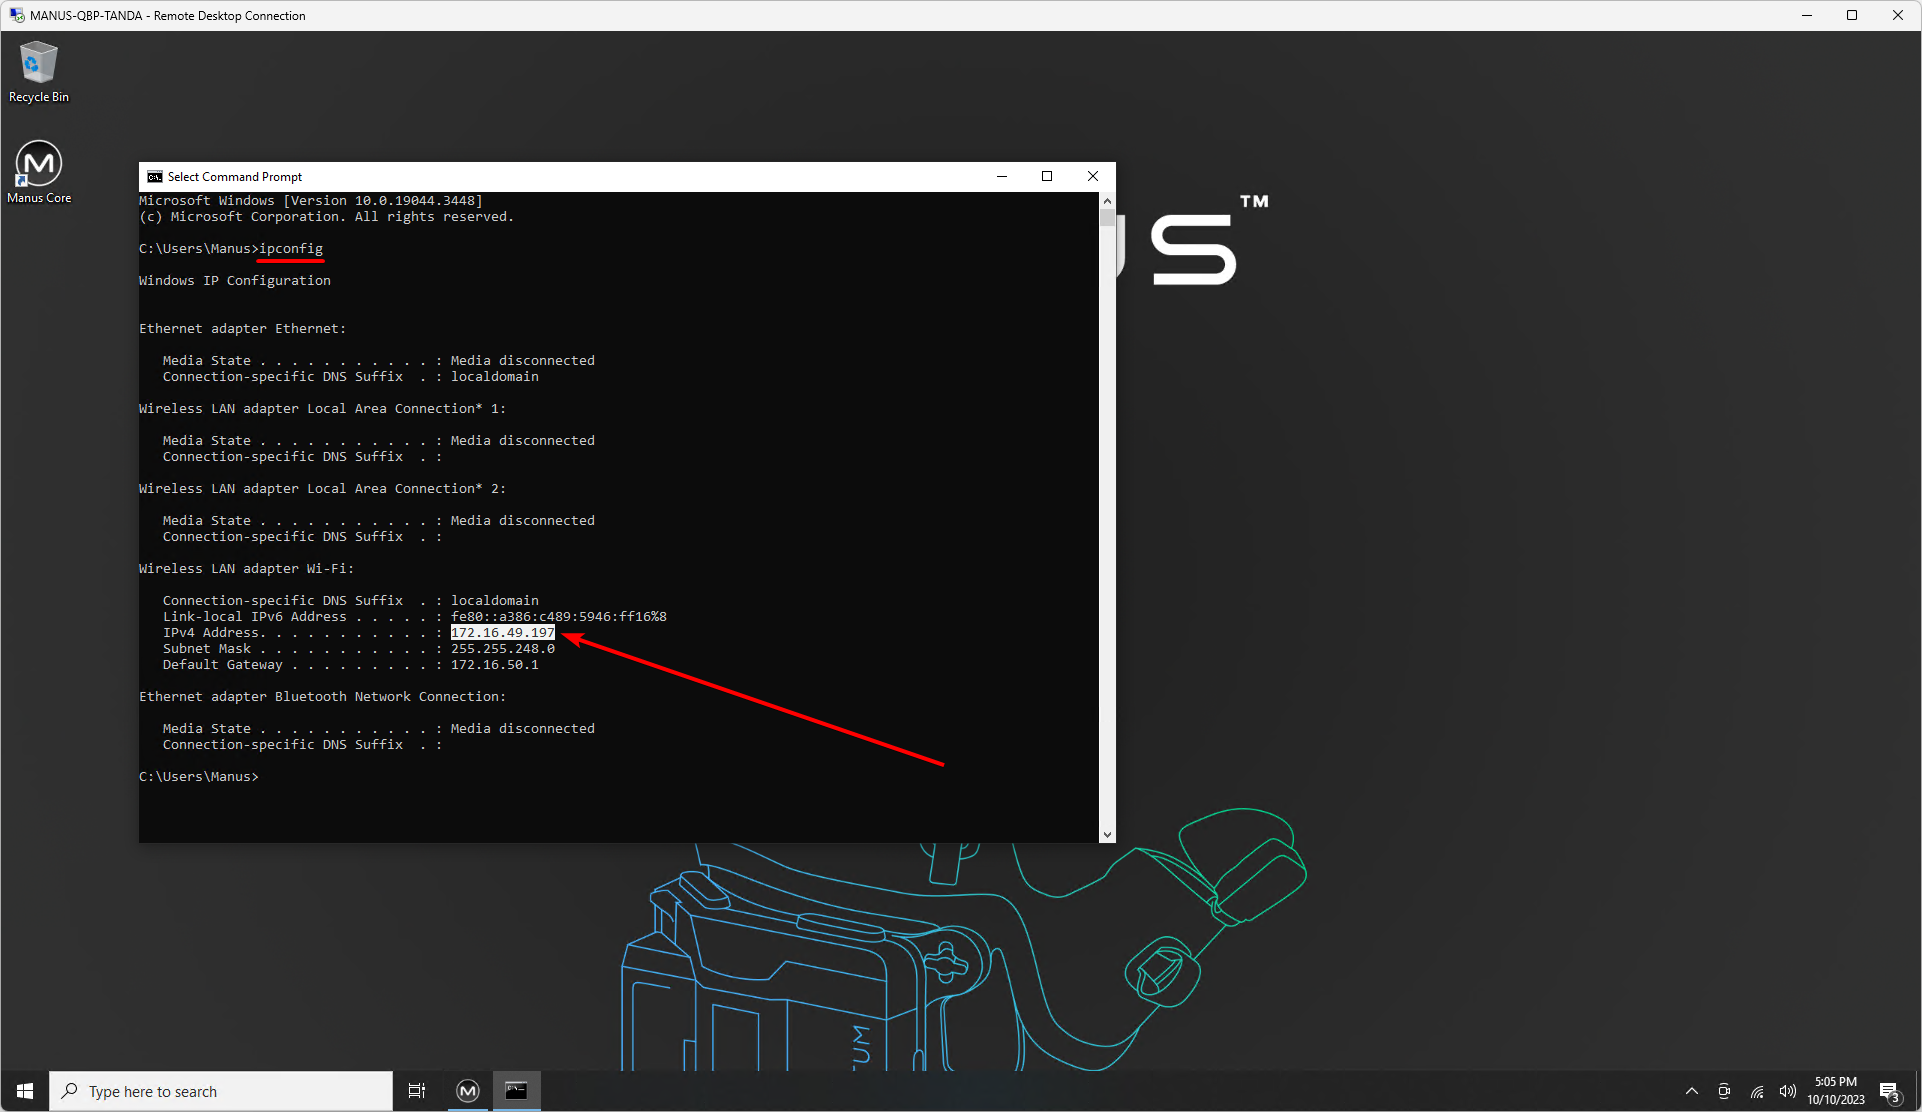Expand the hidden tray icons chevron

pos(1692,1091)
